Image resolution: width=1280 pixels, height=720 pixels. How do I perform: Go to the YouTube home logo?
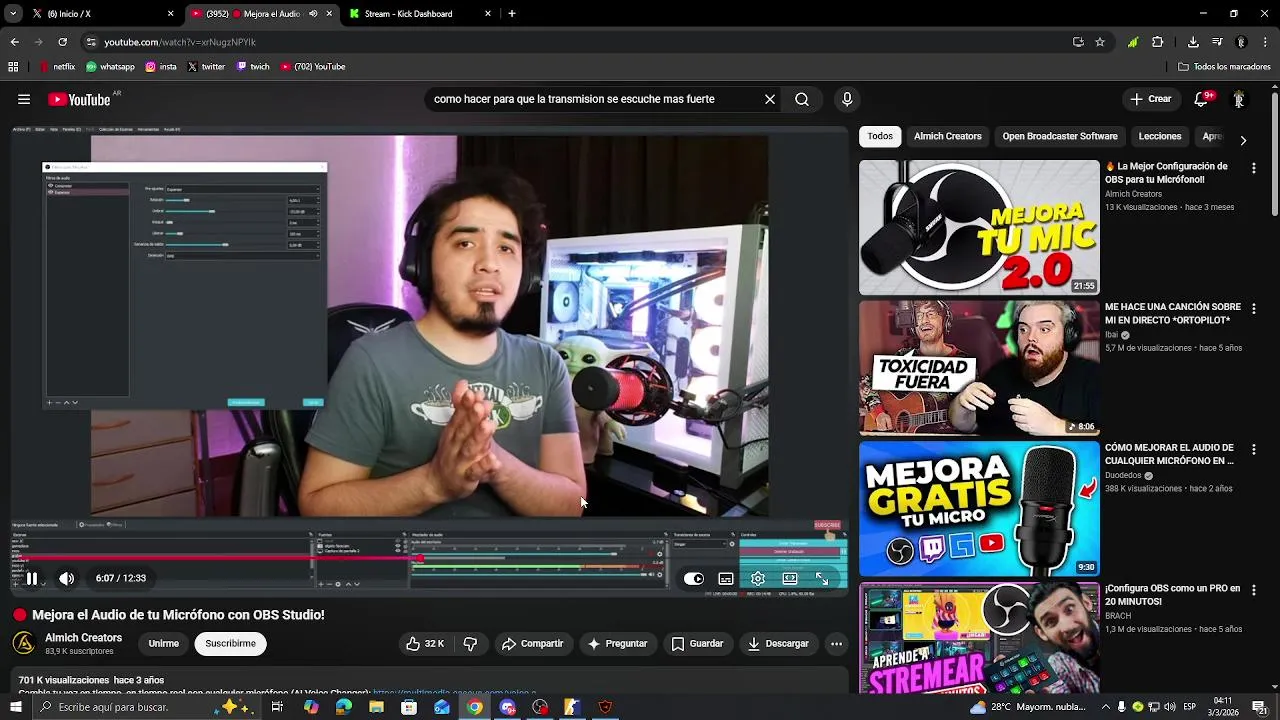tap(79, 99)
